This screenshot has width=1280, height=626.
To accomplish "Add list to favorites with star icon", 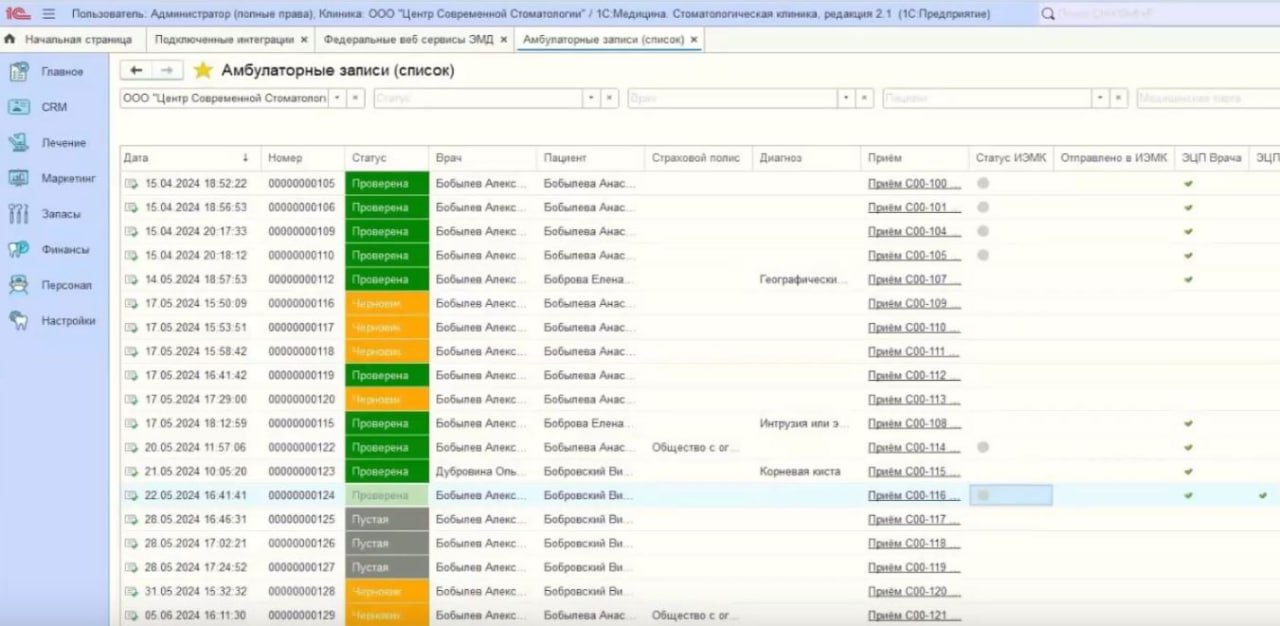I will click(x=203, y=71).
